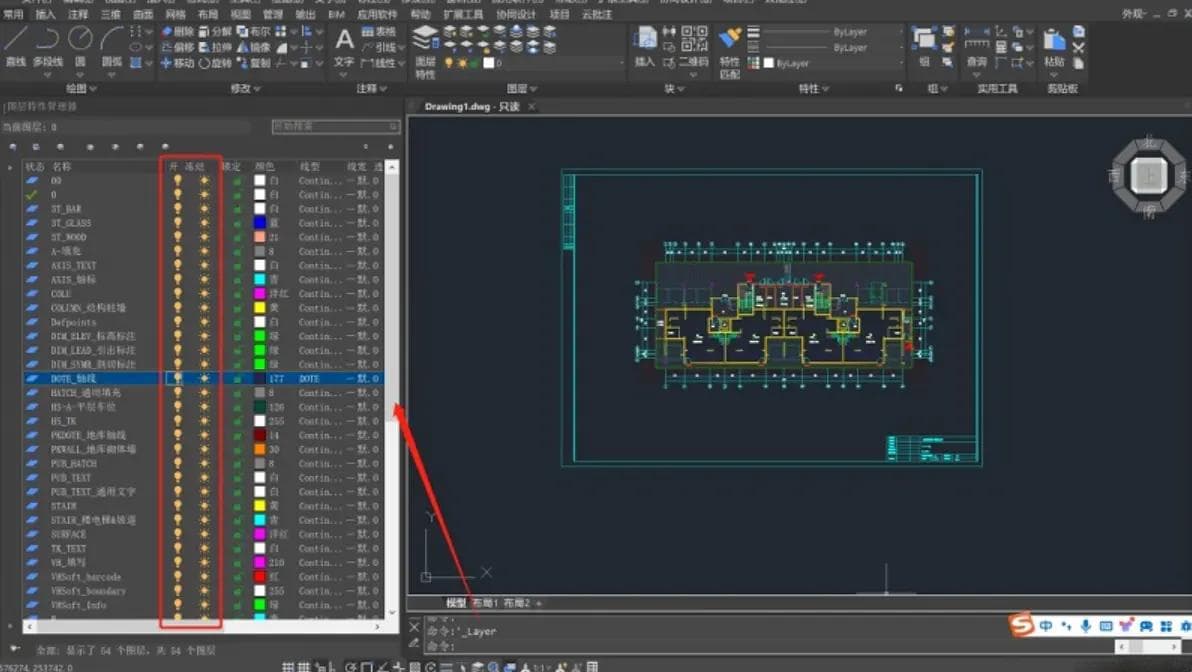Screen dimensions: 1192x672
Task: Click the ViewCube top face
Action: pyautogui.click(x=1149, y=176)
